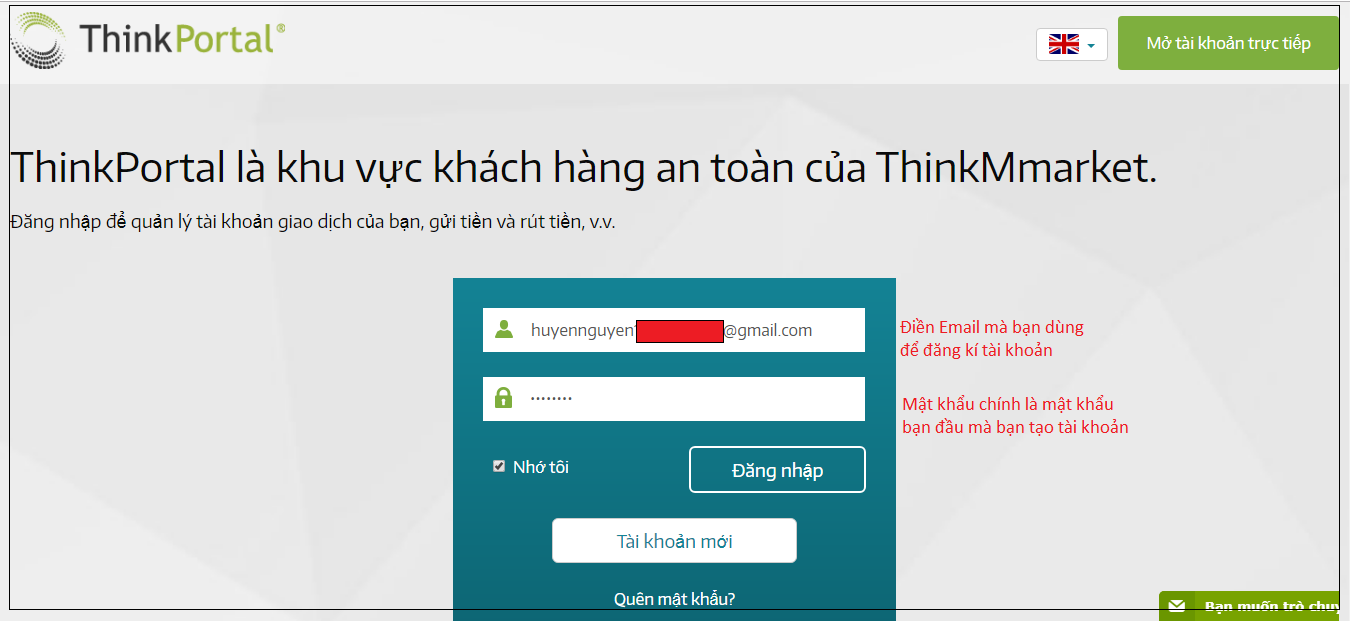Open the language flag dropdown
The height and width of the screenshot is (621, 1350).
(1072, 44)
